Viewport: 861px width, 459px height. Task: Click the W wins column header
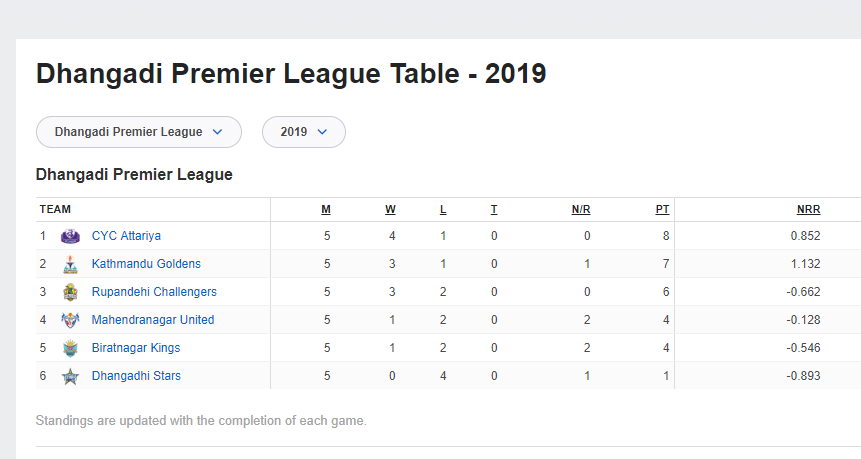coord(390,210)
